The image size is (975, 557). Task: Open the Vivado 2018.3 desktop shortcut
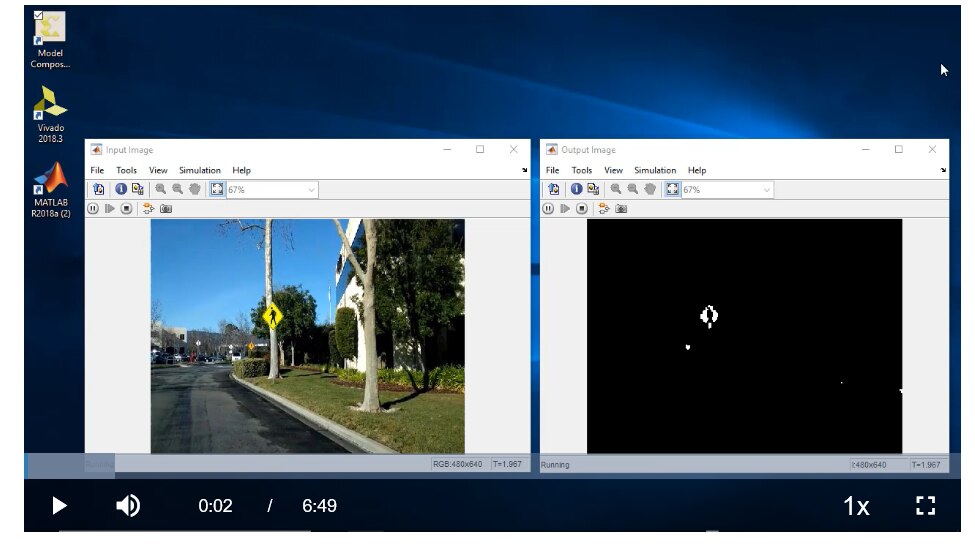(50, 114)
